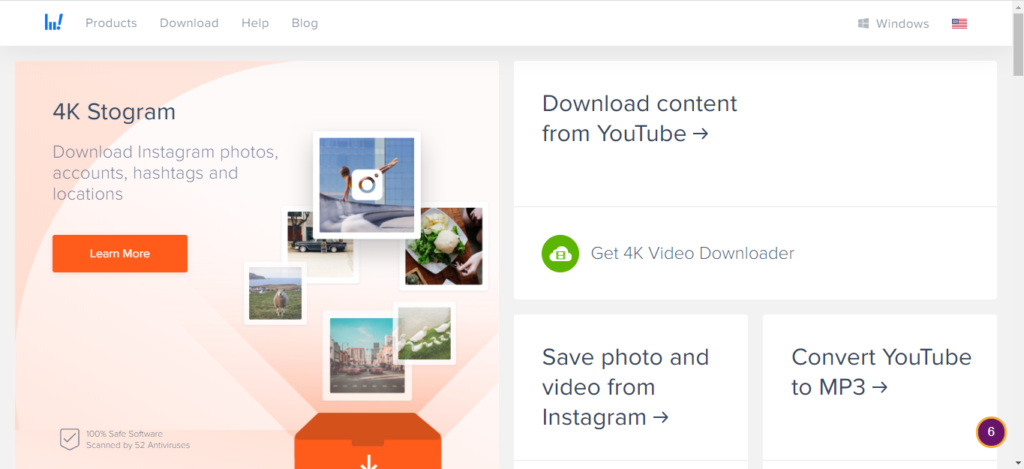Open Download content from YouTube link
This screenshot has height=469, width=1024.
point(639,118)
